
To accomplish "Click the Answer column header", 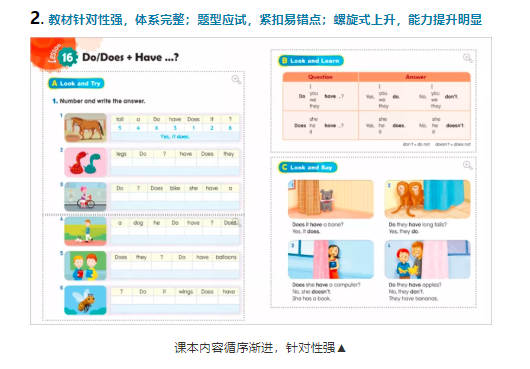I will tap(415, 77).
